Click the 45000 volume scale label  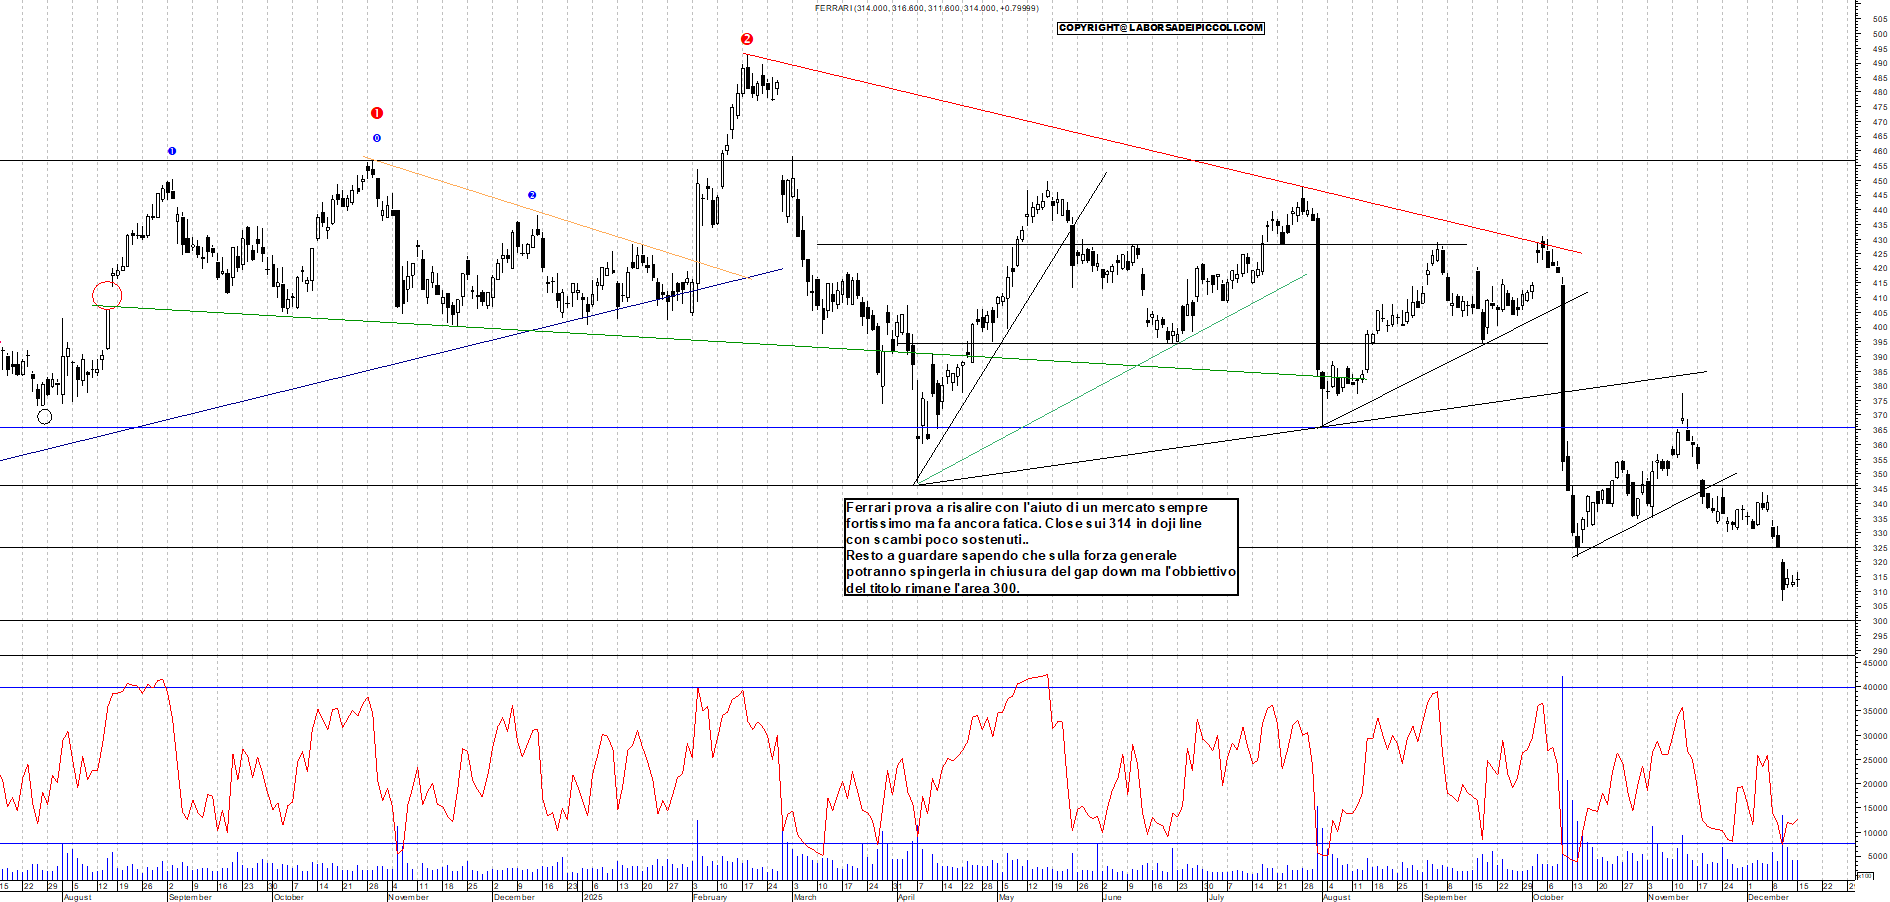tap(1874, 663)
